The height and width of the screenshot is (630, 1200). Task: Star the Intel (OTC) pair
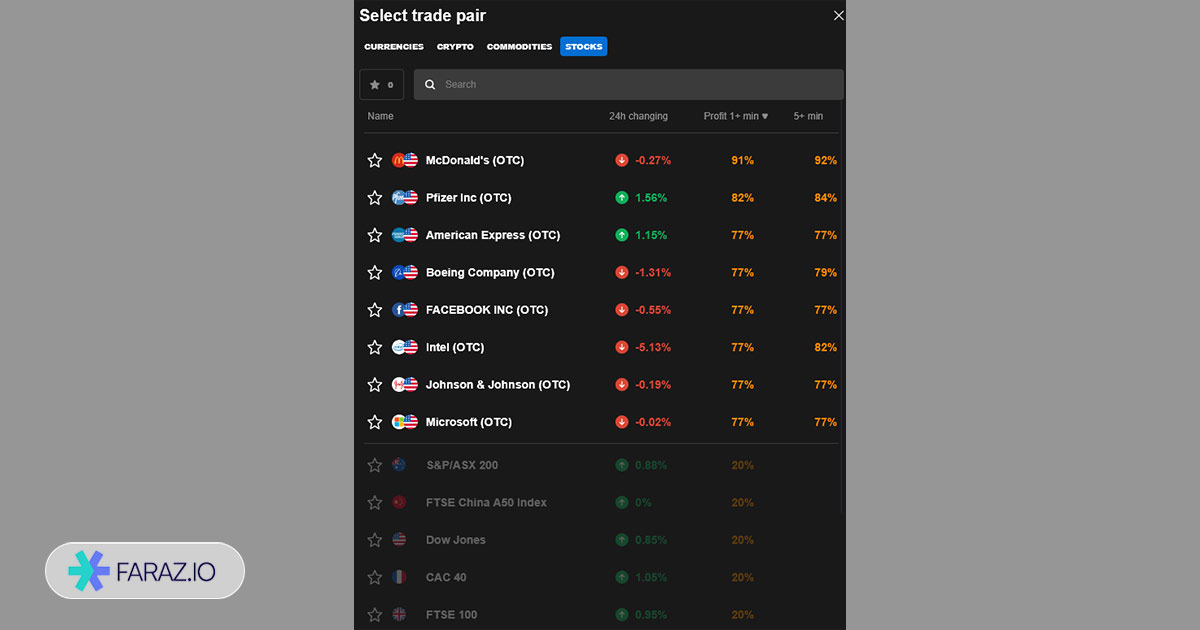click(x=375, y=347)
